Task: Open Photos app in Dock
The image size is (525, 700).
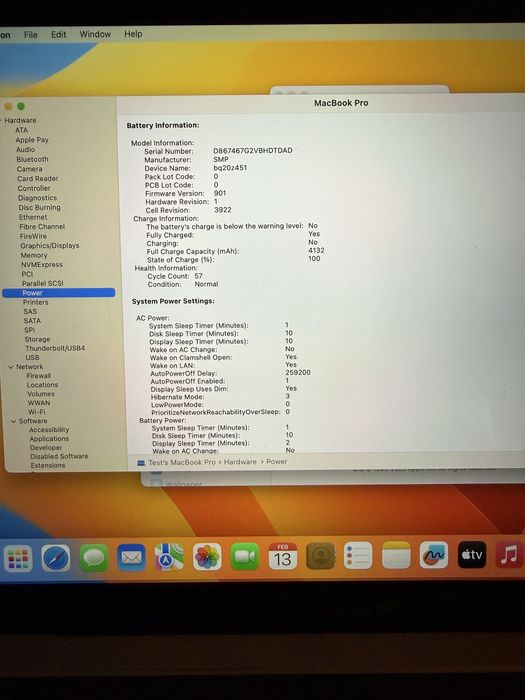Action: click(207, 557)
